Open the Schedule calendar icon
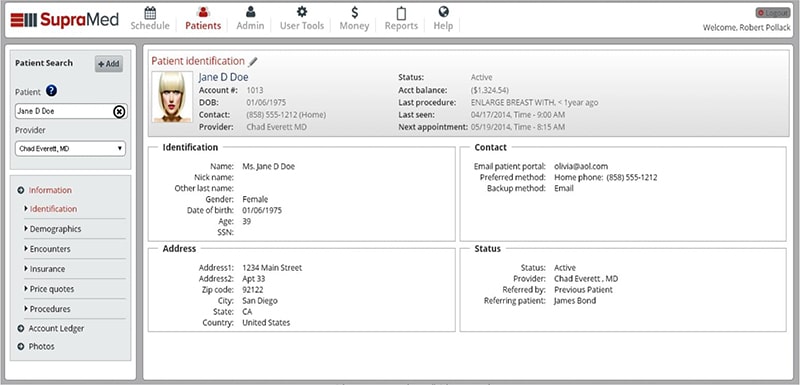Viewport: 800px width, 385px height. point(150,12)
